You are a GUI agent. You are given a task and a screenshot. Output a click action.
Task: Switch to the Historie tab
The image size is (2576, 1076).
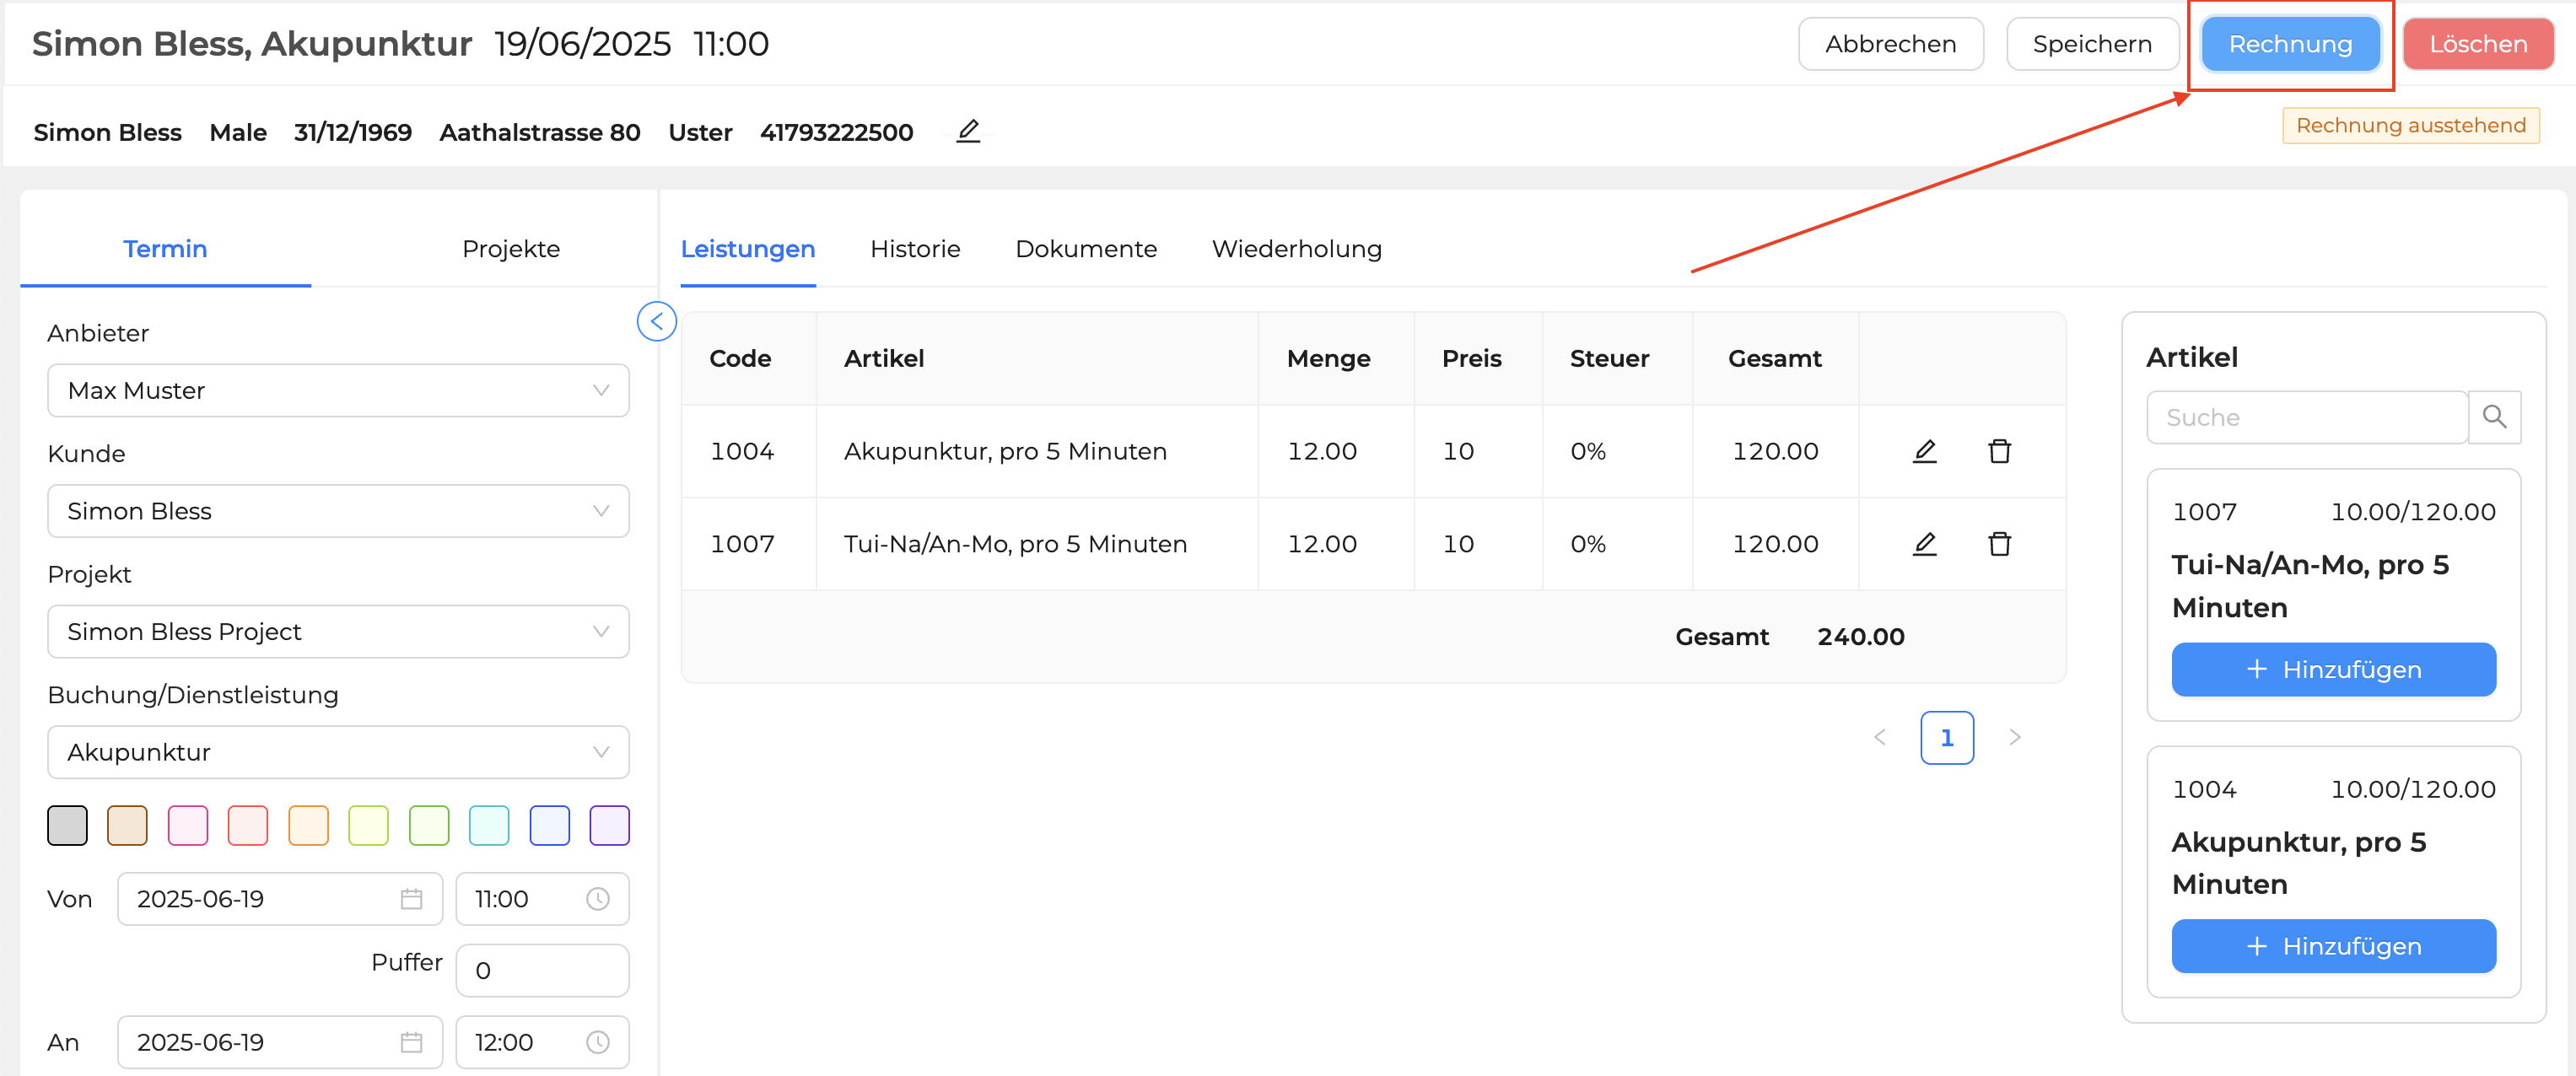coord(914,249)
